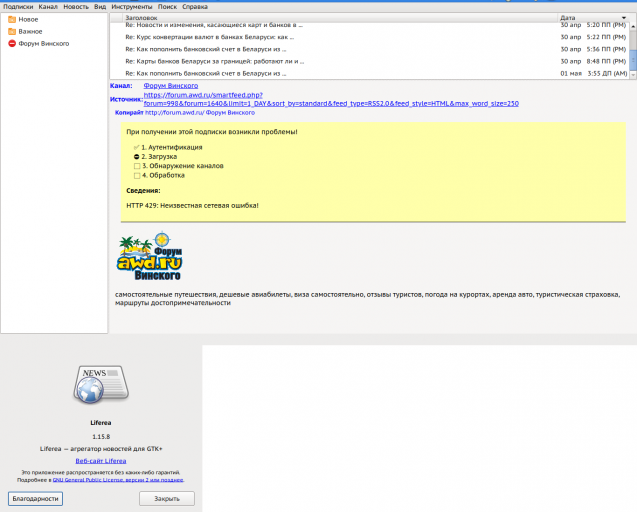This screenshot has width=637, height=512.
Task: Click the awd.ru Форум Винского logo
Action: coord(150,256)
